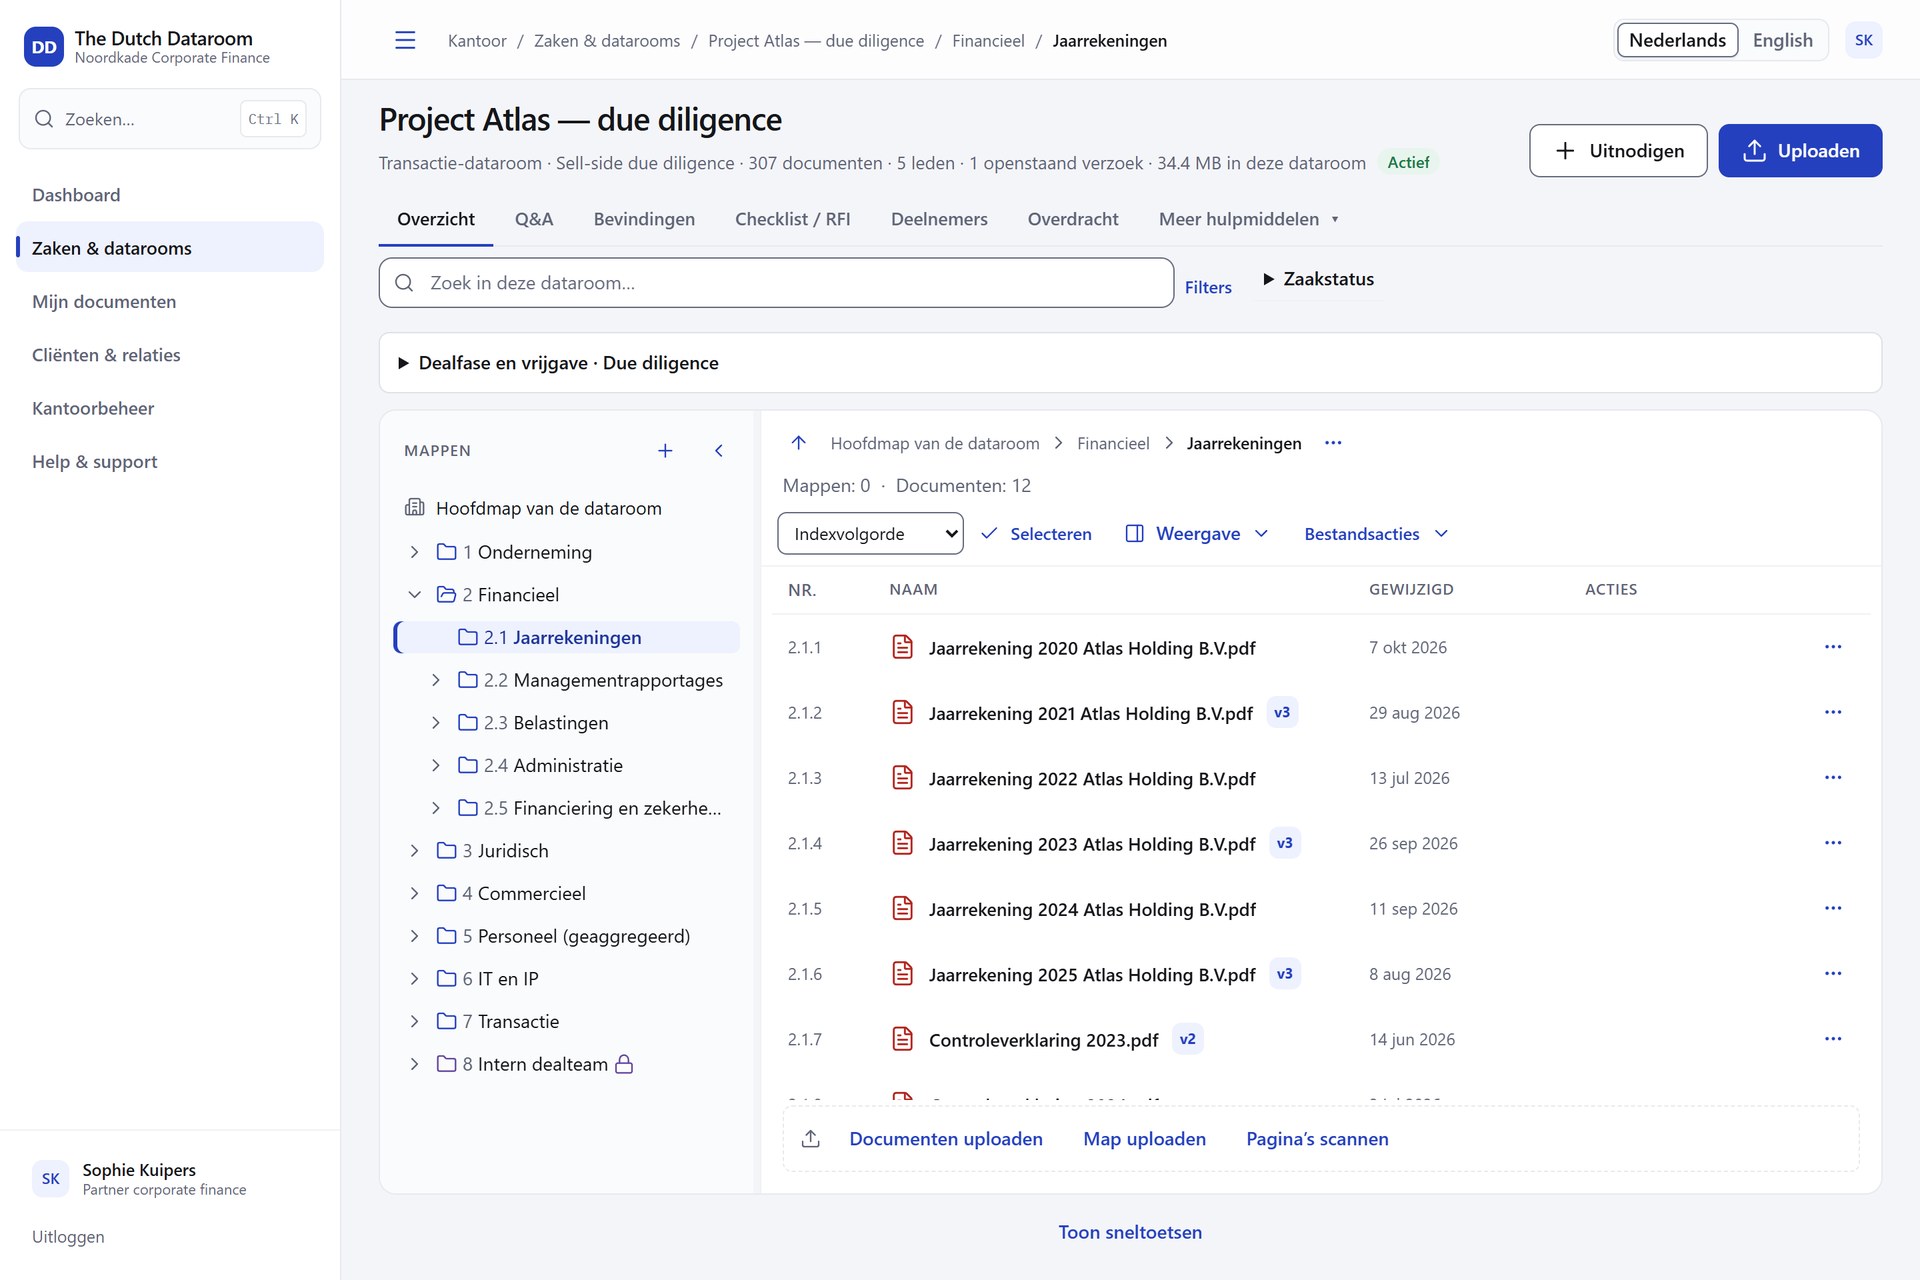Open actions menu for Jaarrekening 2025 row
This screenshot has height=1280, width=1920.
1833,974
